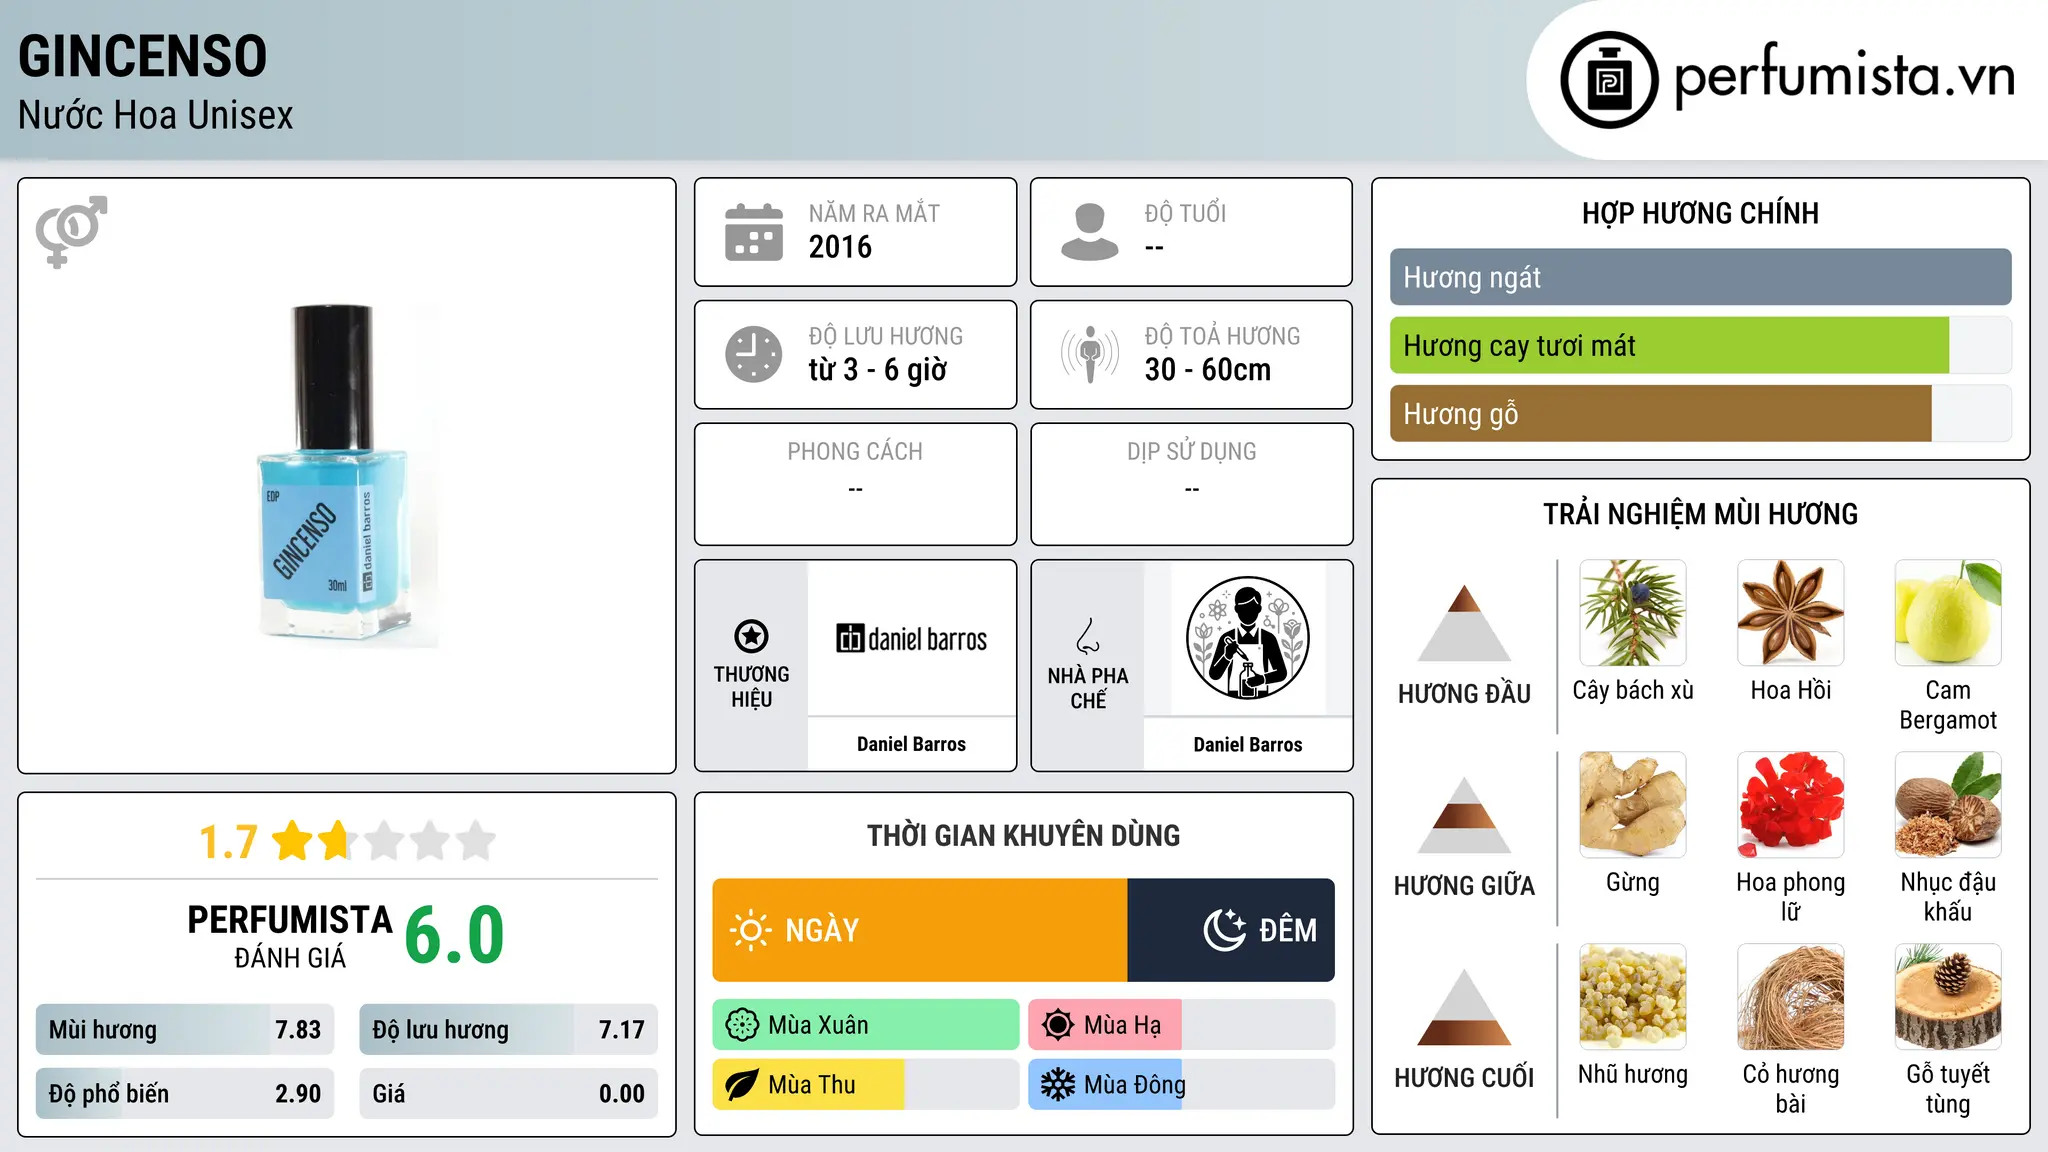Select the Cỏ hương bài note image
The width and height of the screenshot is (2048, 1152).
click(x=1791, y=997)
